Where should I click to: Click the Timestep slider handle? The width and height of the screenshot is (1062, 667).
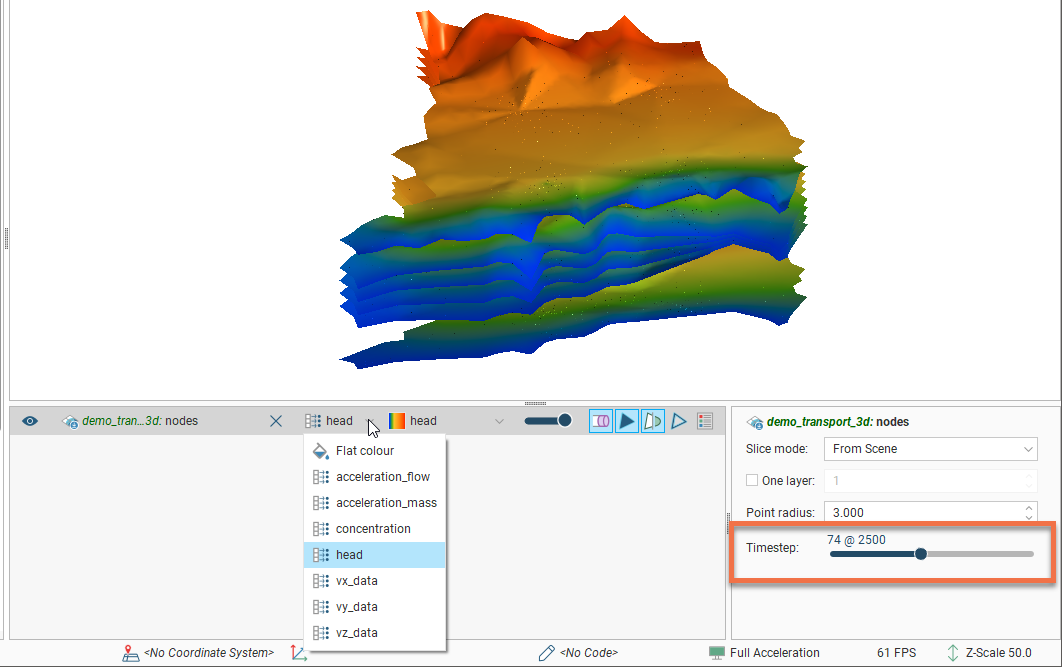pyautogui.click(x=921, y=554)
